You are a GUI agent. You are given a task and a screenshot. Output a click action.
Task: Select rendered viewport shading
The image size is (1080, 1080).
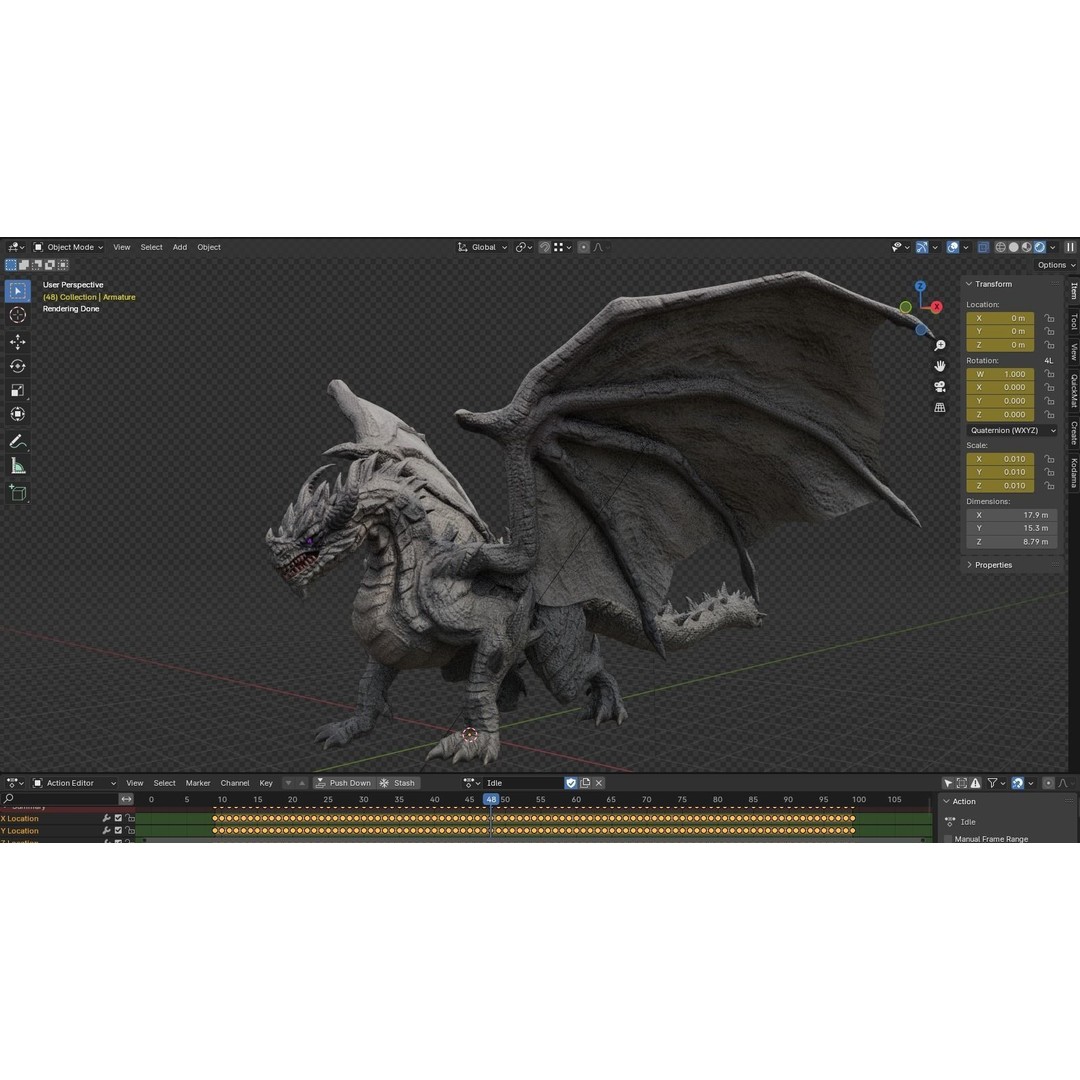pos(1039,247)
